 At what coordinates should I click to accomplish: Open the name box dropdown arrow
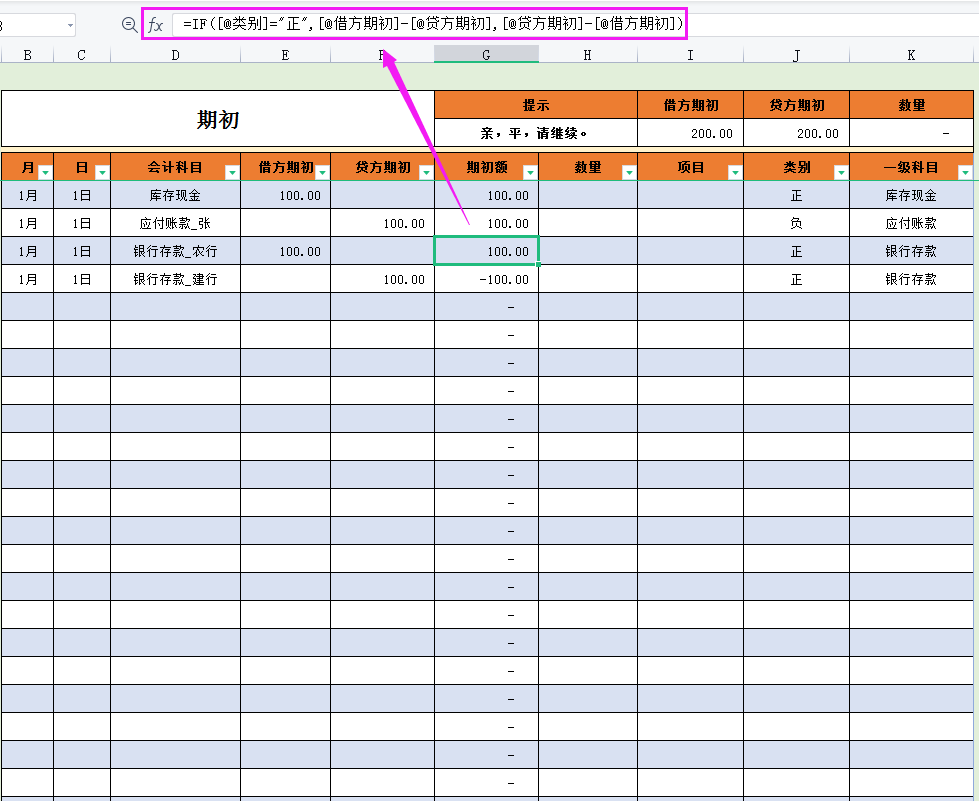coord(68,24)
